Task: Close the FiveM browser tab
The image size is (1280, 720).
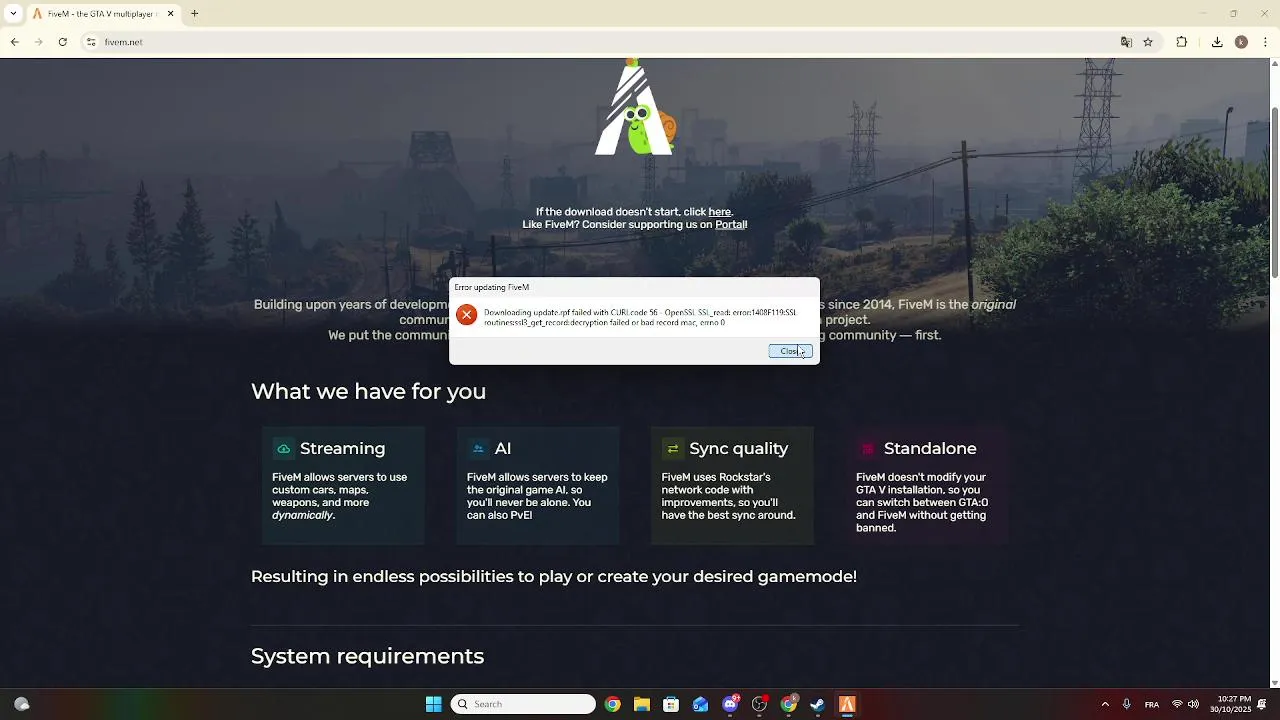Action: 170,14
